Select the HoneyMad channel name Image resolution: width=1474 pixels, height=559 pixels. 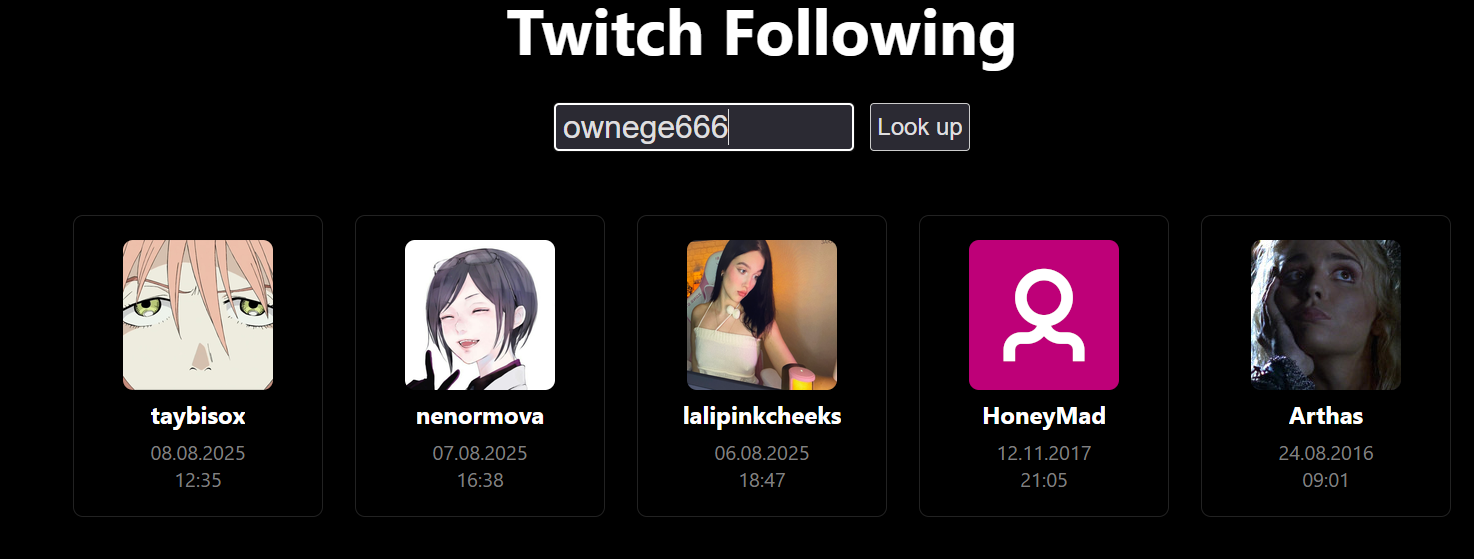[1044, 416]
